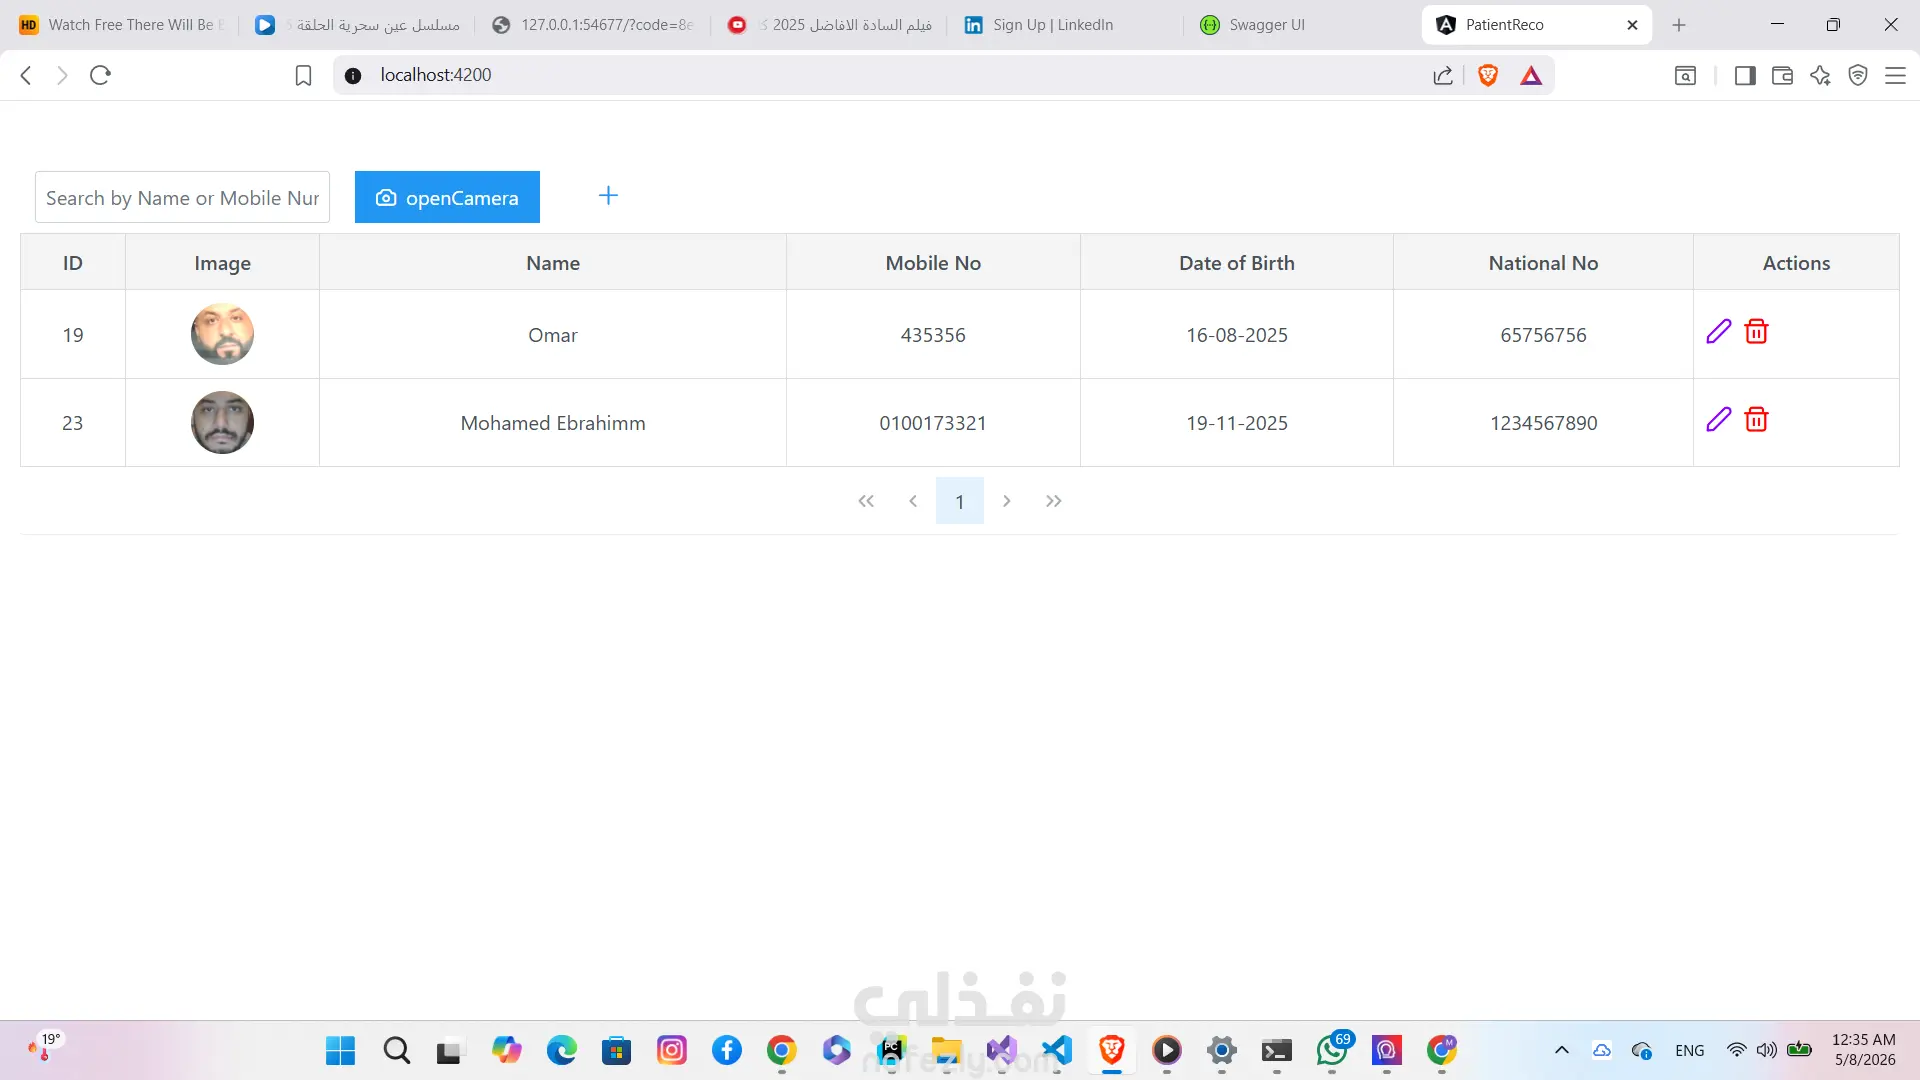This screenshot has height=1080, width=1920.
Task: Toggle the browser sidebar panel
Action: point(1745,75)
